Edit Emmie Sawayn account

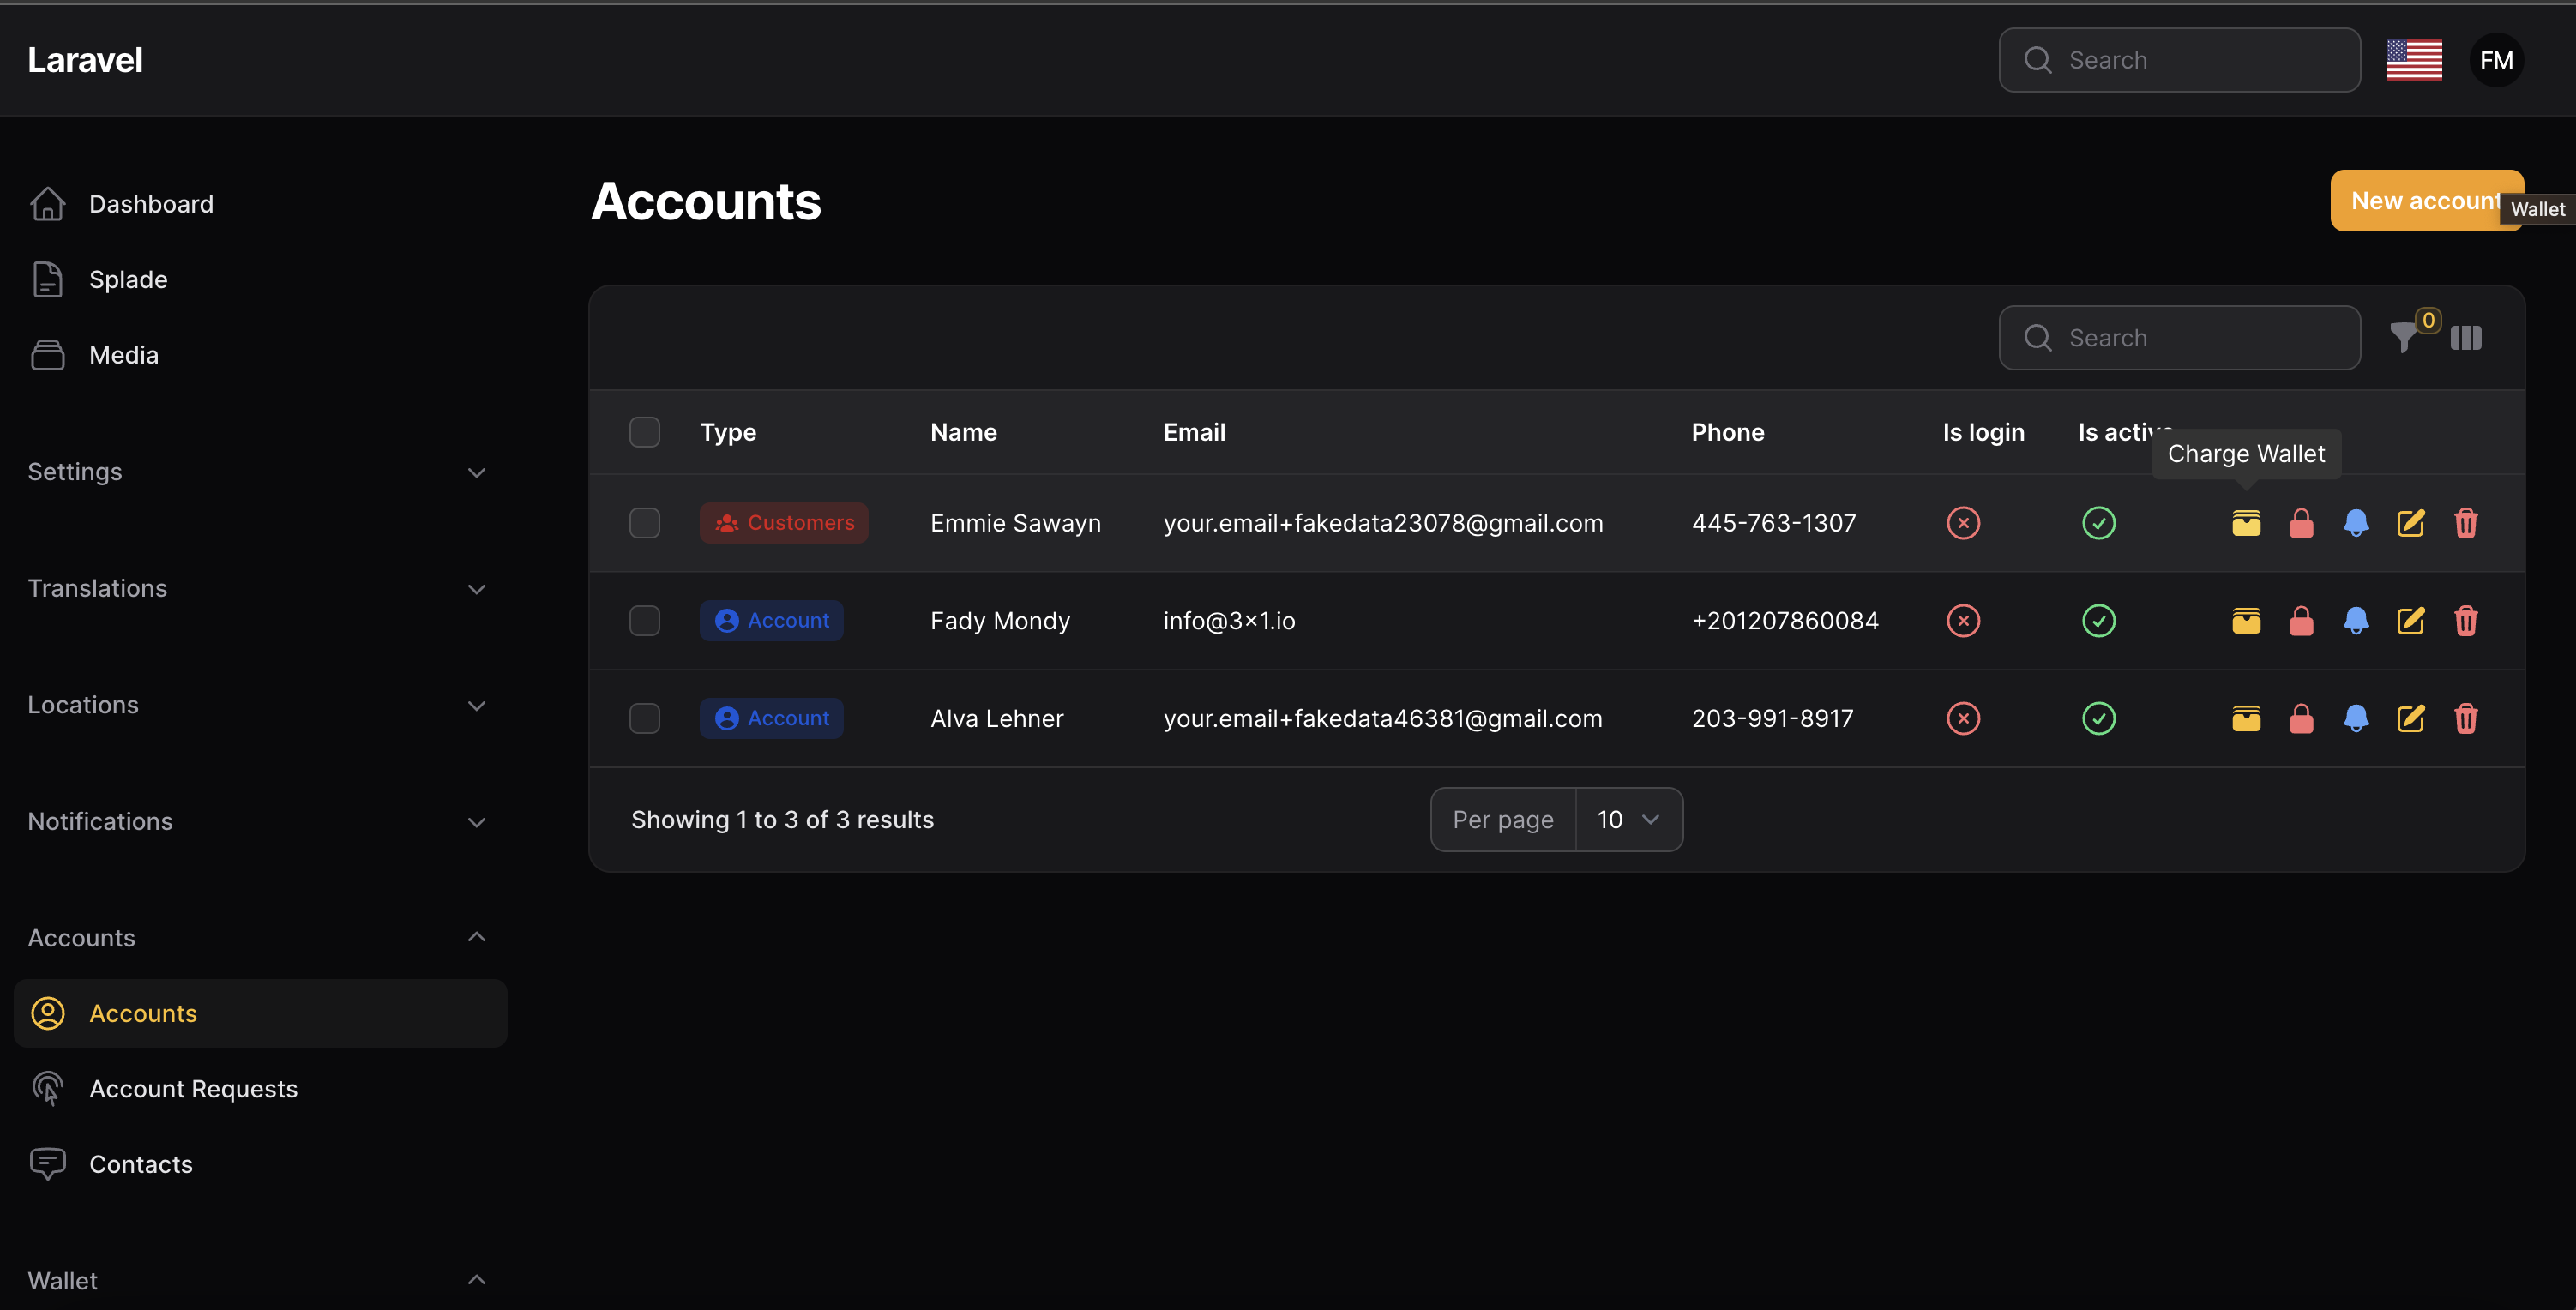point(2411,523)
